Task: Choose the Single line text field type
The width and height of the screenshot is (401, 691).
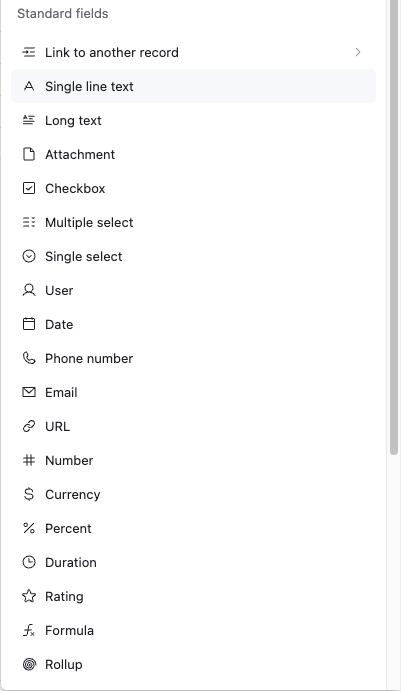Action: pyautogui.click(x=193, y=86)
